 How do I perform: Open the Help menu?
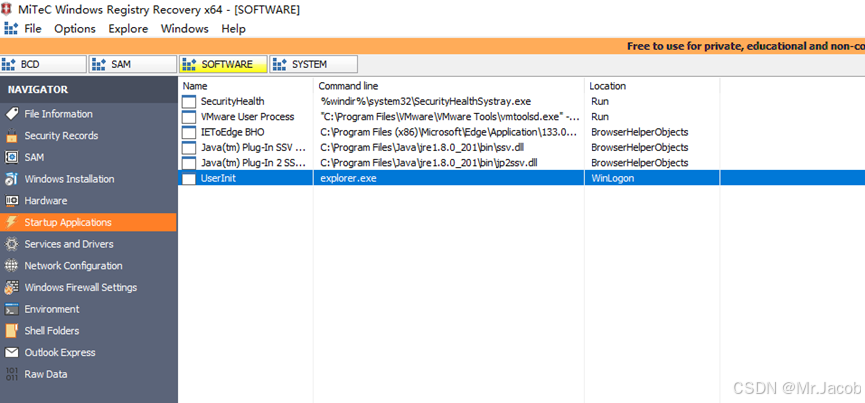click(x=233, y=29)
